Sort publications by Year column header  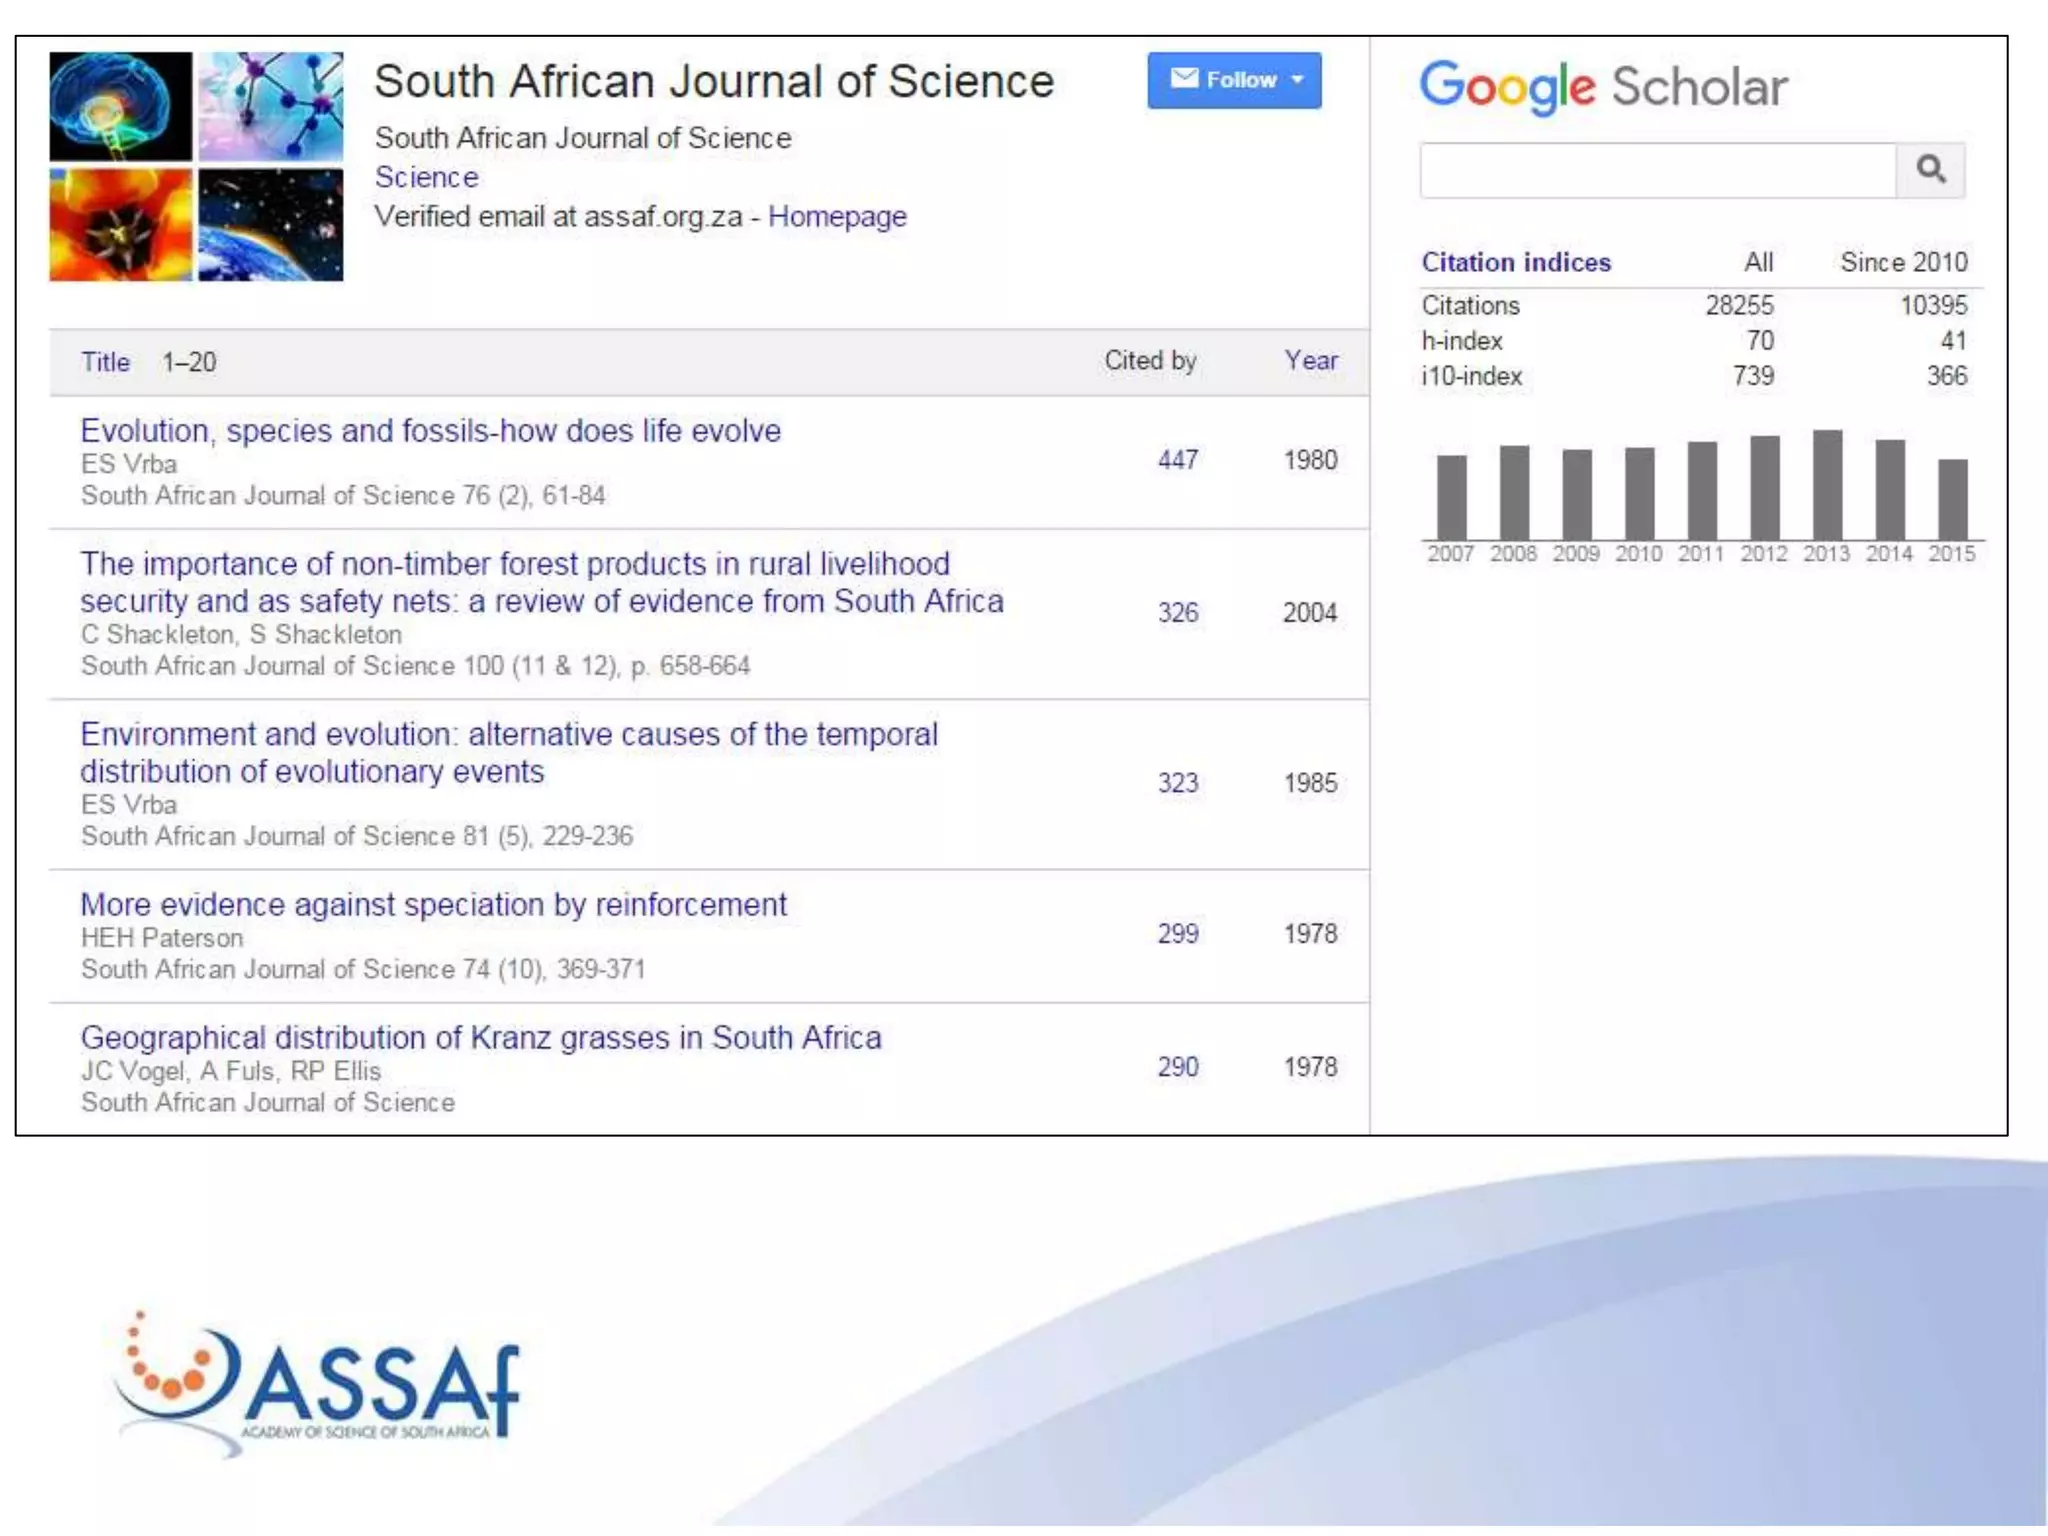click(x=1310, y=361)
